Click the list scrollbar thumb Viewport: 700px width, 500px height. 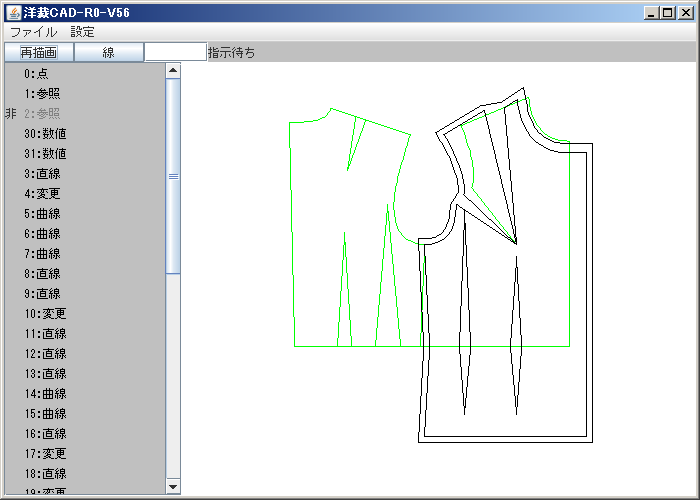coord(173,176)
